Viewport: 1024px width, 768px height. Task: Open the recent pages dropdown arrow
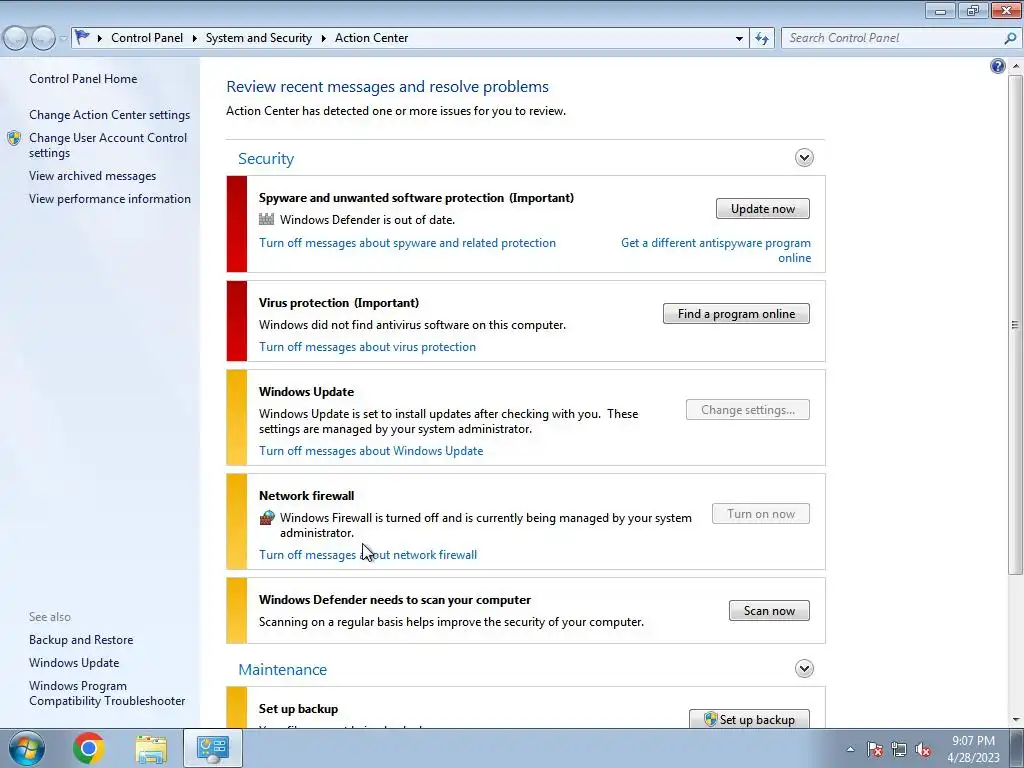[x=63, y=38]
